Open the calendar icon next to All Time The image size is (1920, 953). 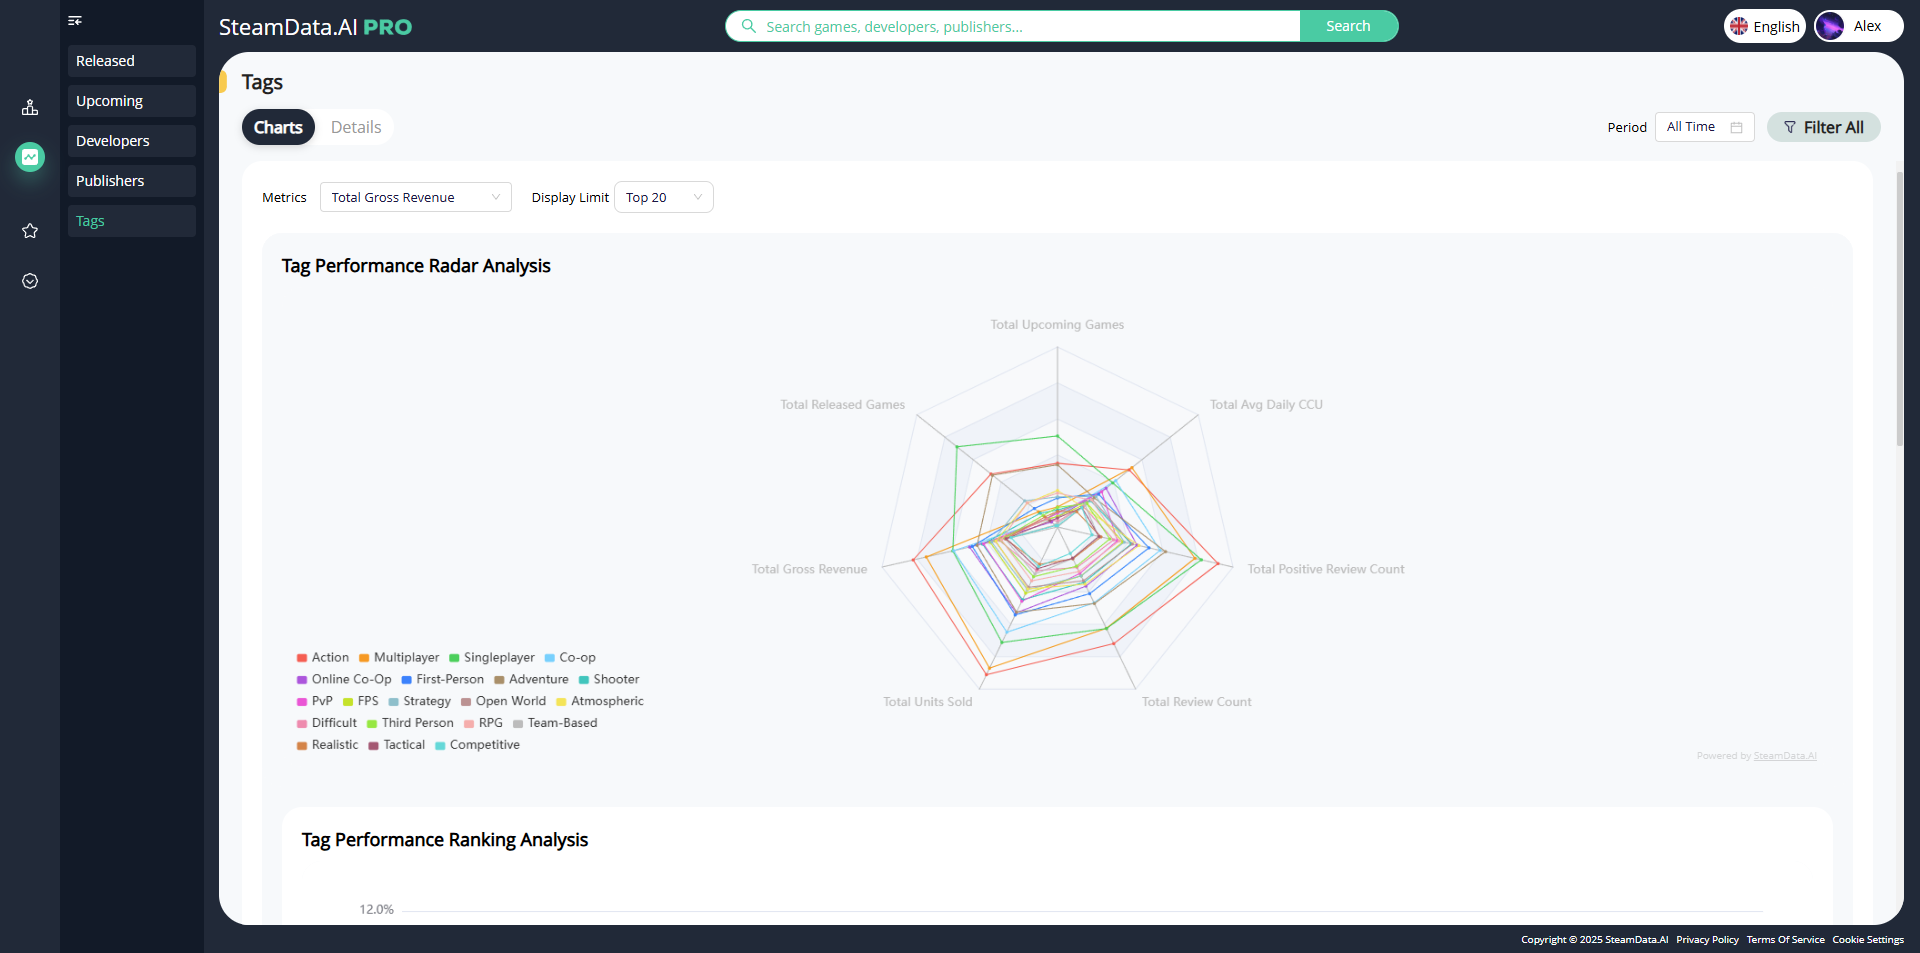[x=1736, y=127]
